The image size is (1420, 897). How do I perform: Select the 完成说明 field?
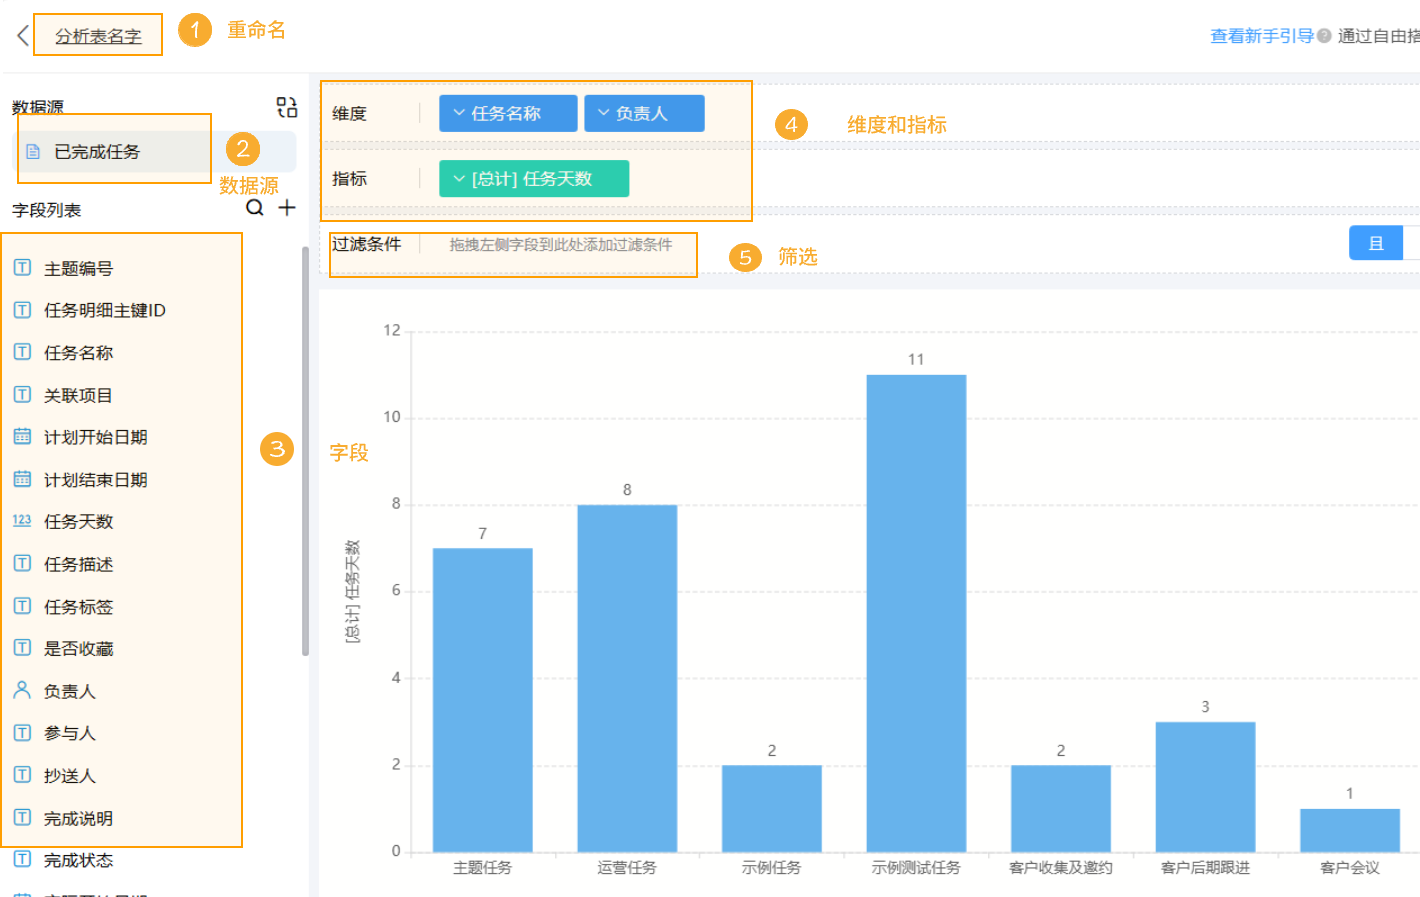click(x=78, y=819)
